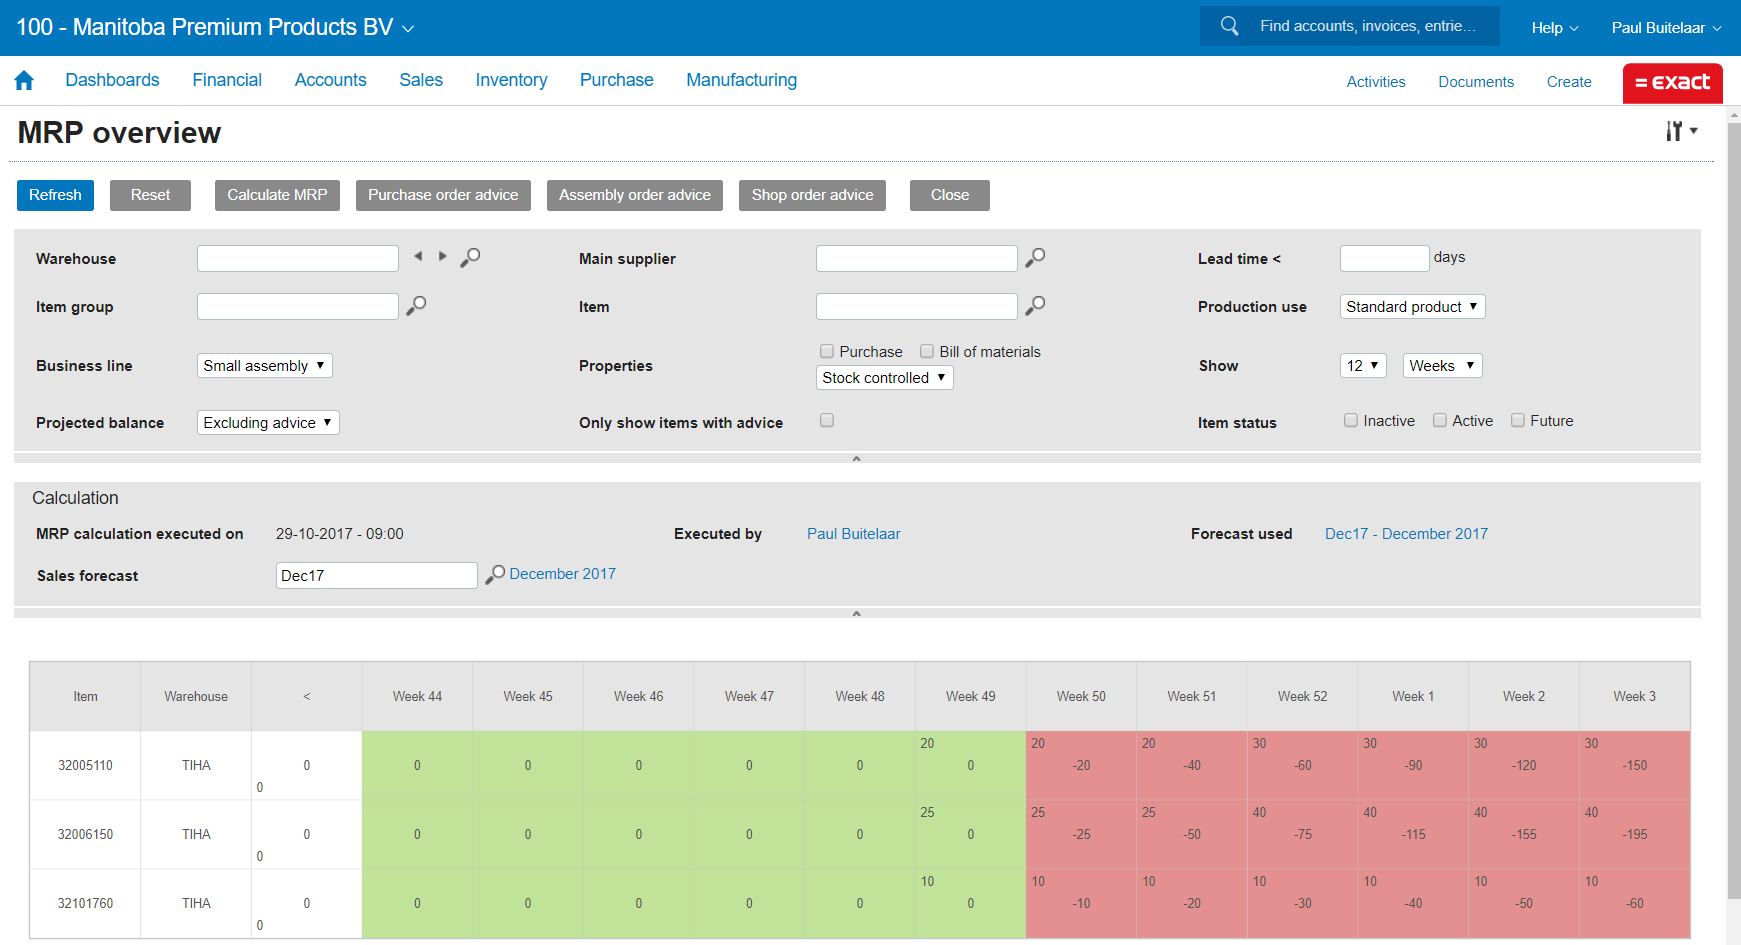Image resolution: width=1741 pixels, height=945 pixels.
Task: Open the page customize tools icon
Action: pos(1680,131)
